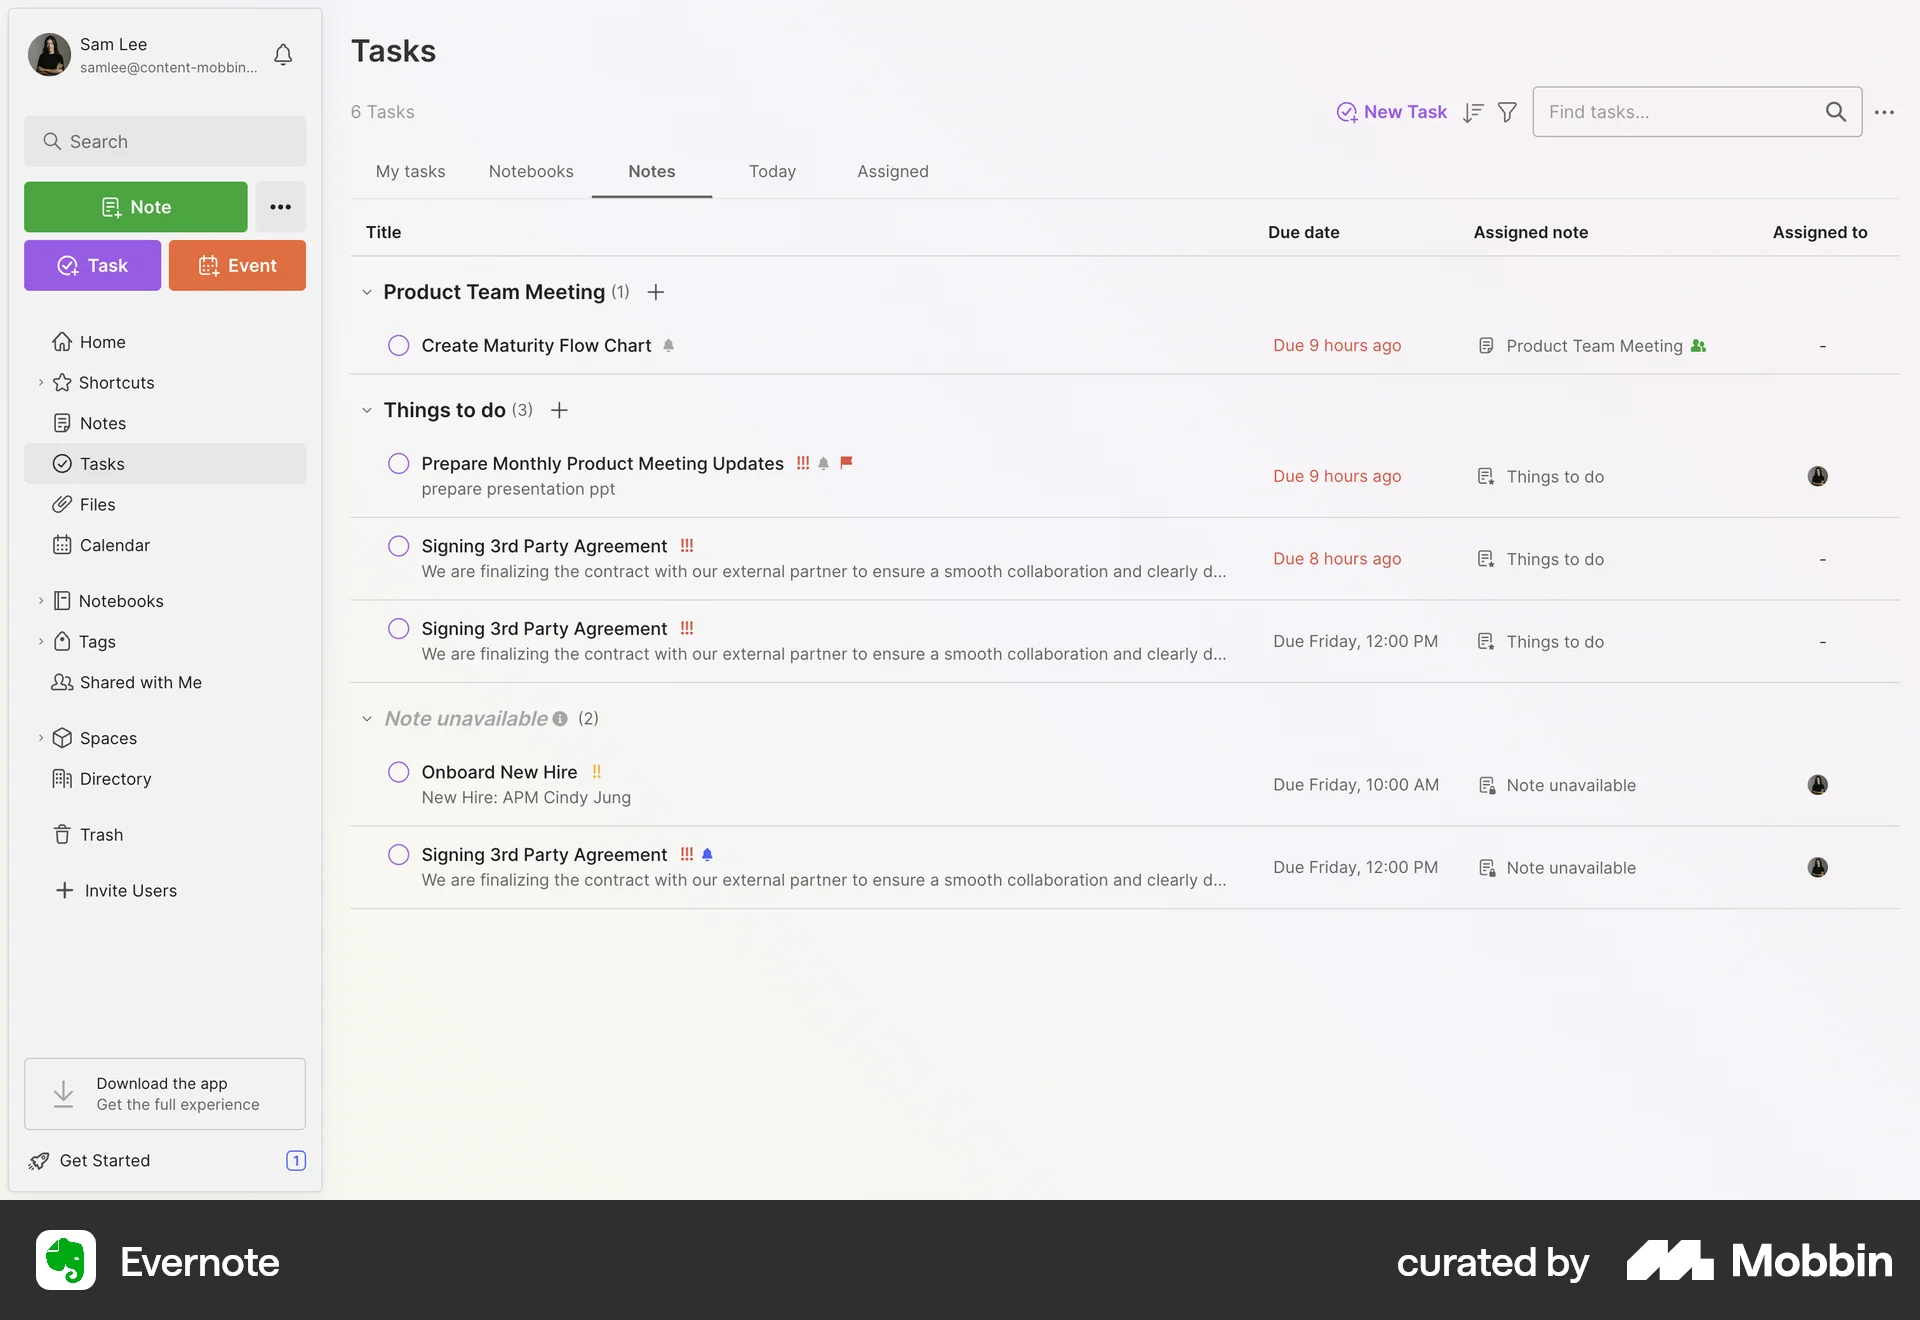Image resolution: width=1920 pixels, height=1320 pixels.
Task: Open the filter icon in the Tasks header
Action: (1506, 111)
